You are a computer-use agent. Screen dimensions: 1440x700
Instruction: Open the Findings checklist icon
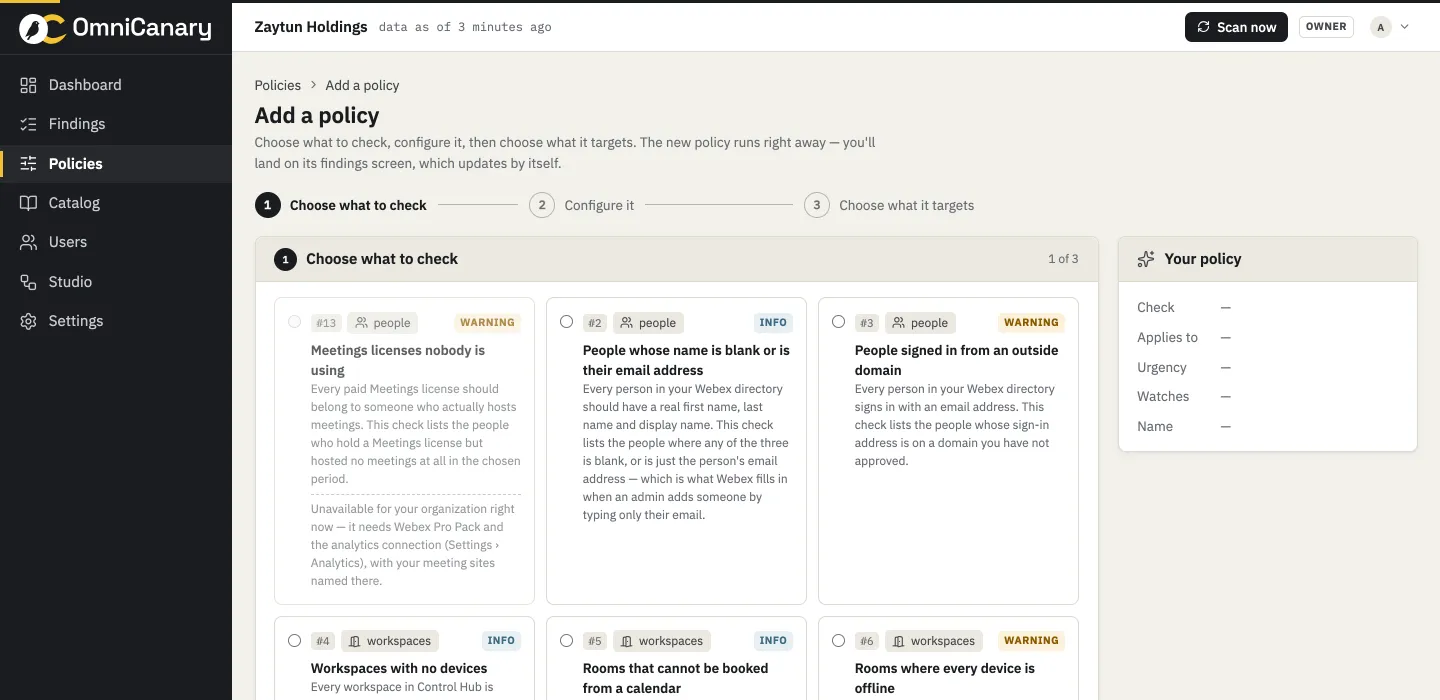pyautogui.click(x=28, y=124)
